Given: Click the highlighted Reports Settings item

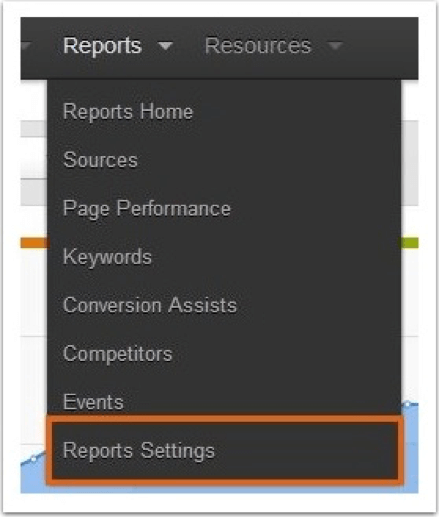Looking at the screenshot, I should [225, 450].
